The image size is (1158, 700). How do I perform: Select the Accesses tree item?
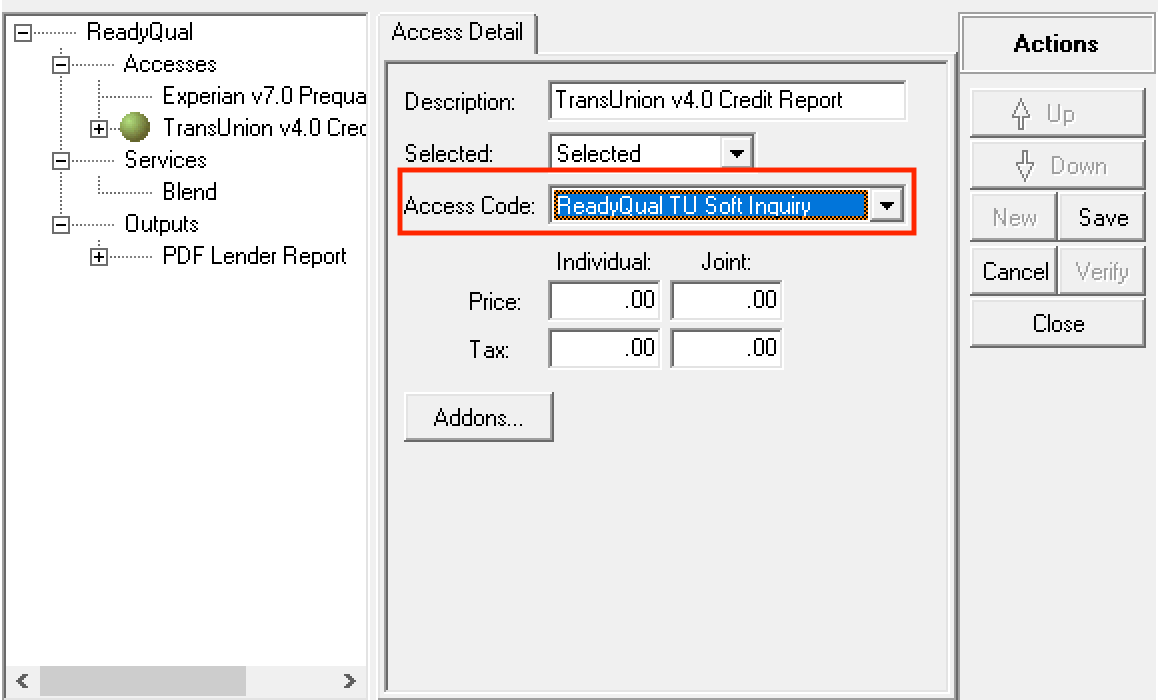[x=170, y=64]
